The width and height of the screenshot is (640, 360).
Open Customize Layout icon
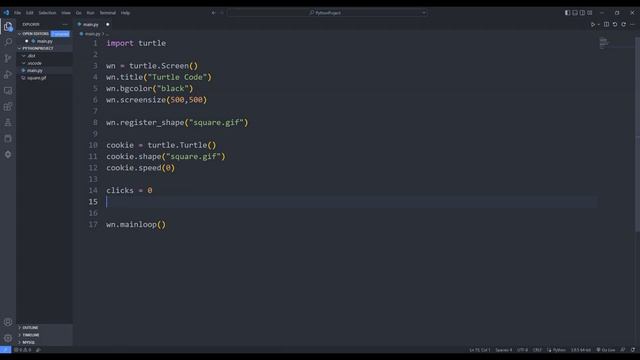click(x=590, y=13)
